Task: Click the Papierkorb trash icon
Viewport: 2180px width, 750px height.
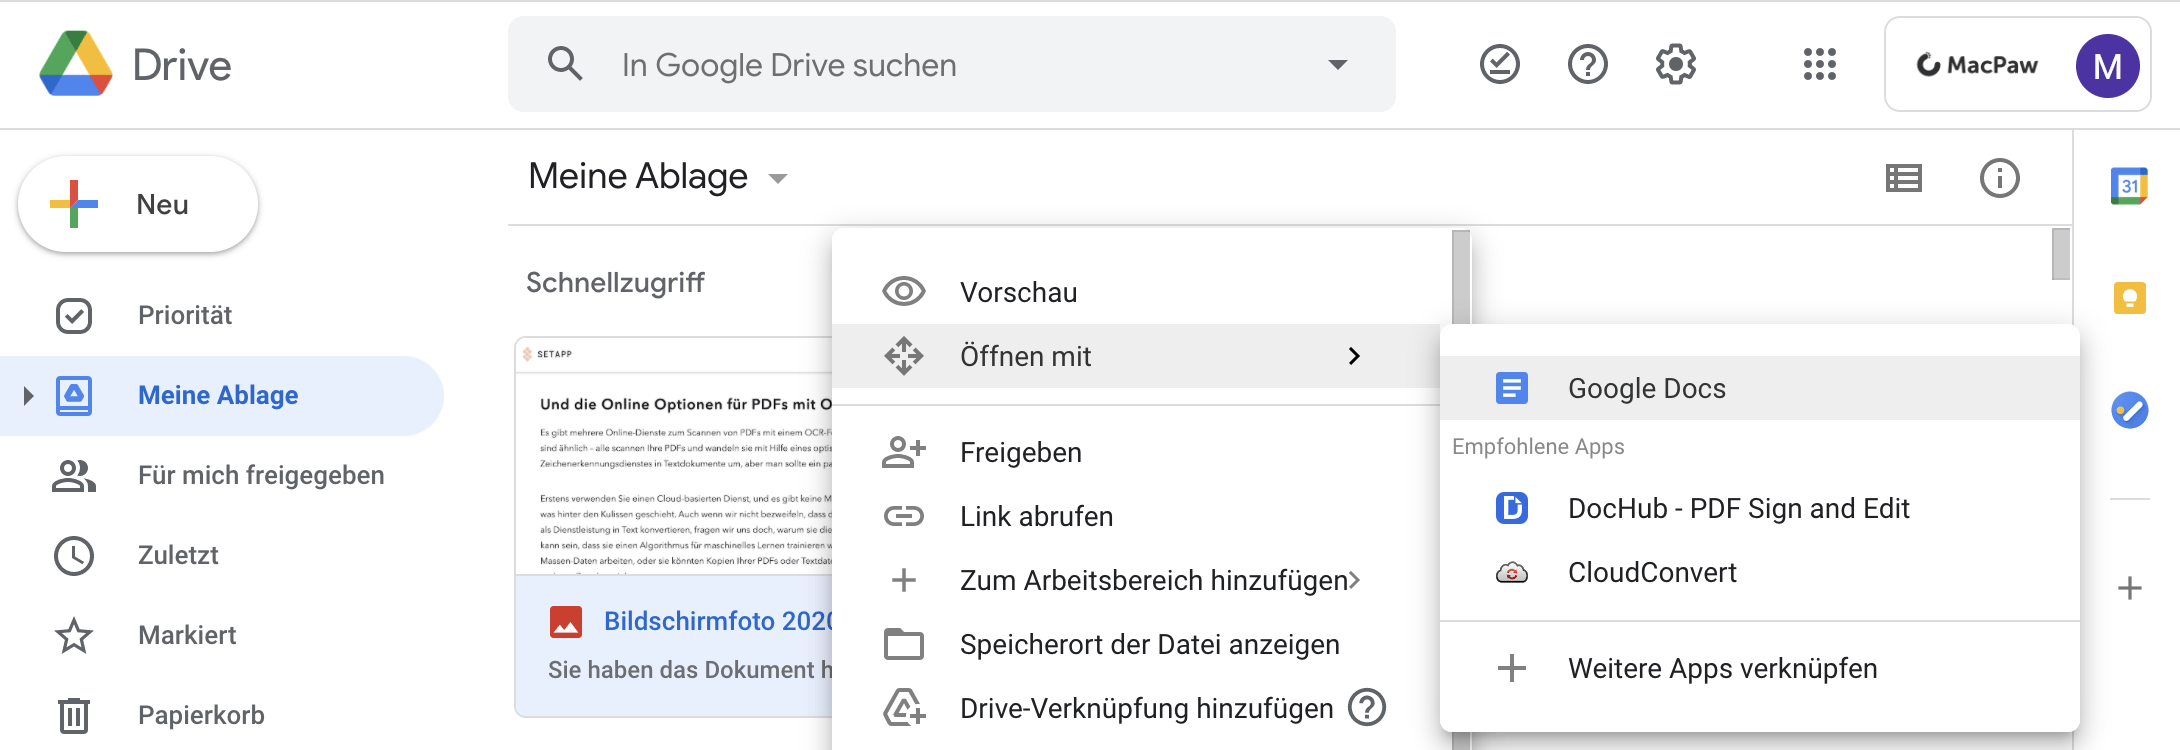Action: (x=74, y=715)
